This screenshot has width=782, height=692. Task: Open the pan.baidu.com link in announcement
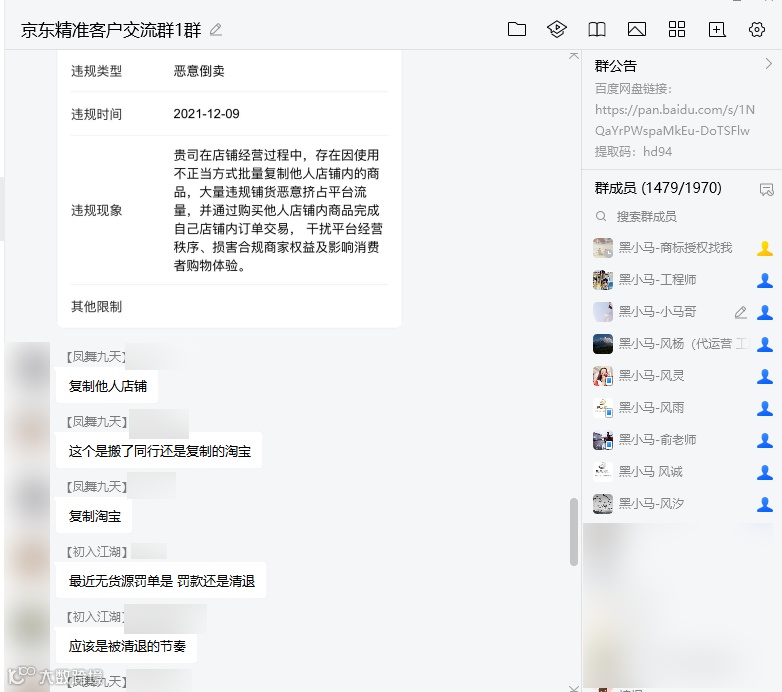click(674, 120)
